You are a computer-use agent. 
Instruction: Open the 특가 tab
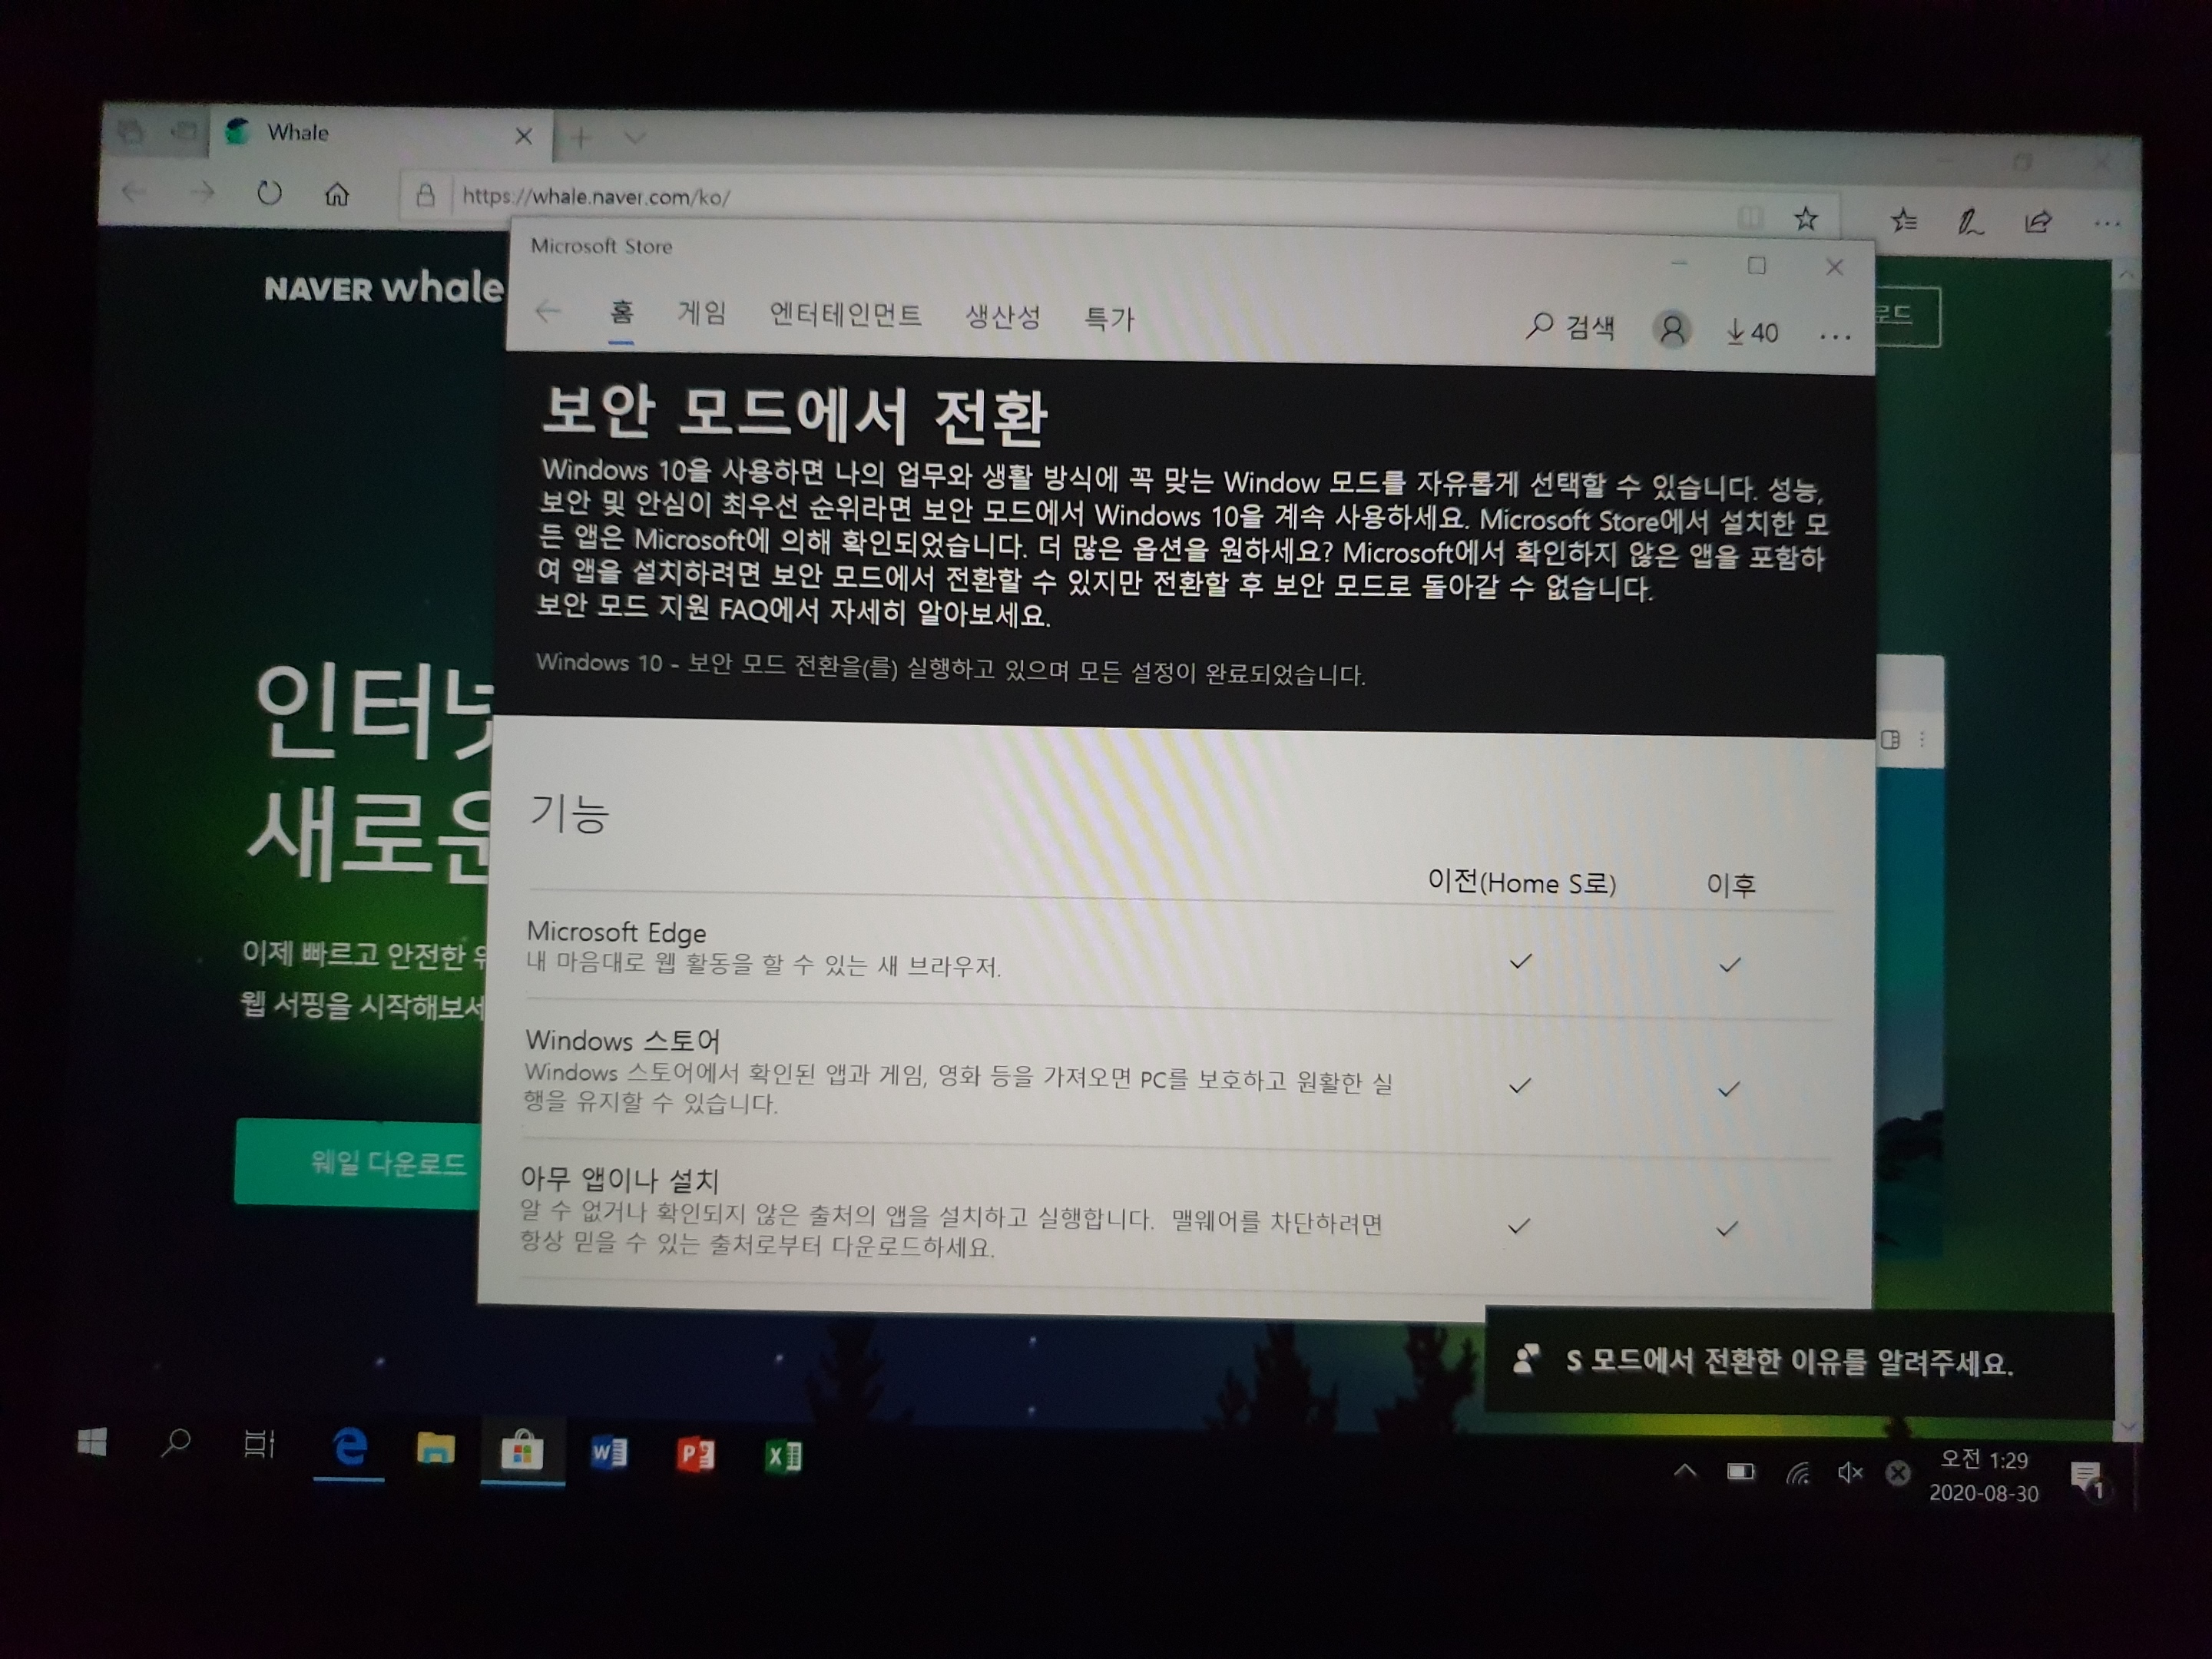click(1109, 320)
